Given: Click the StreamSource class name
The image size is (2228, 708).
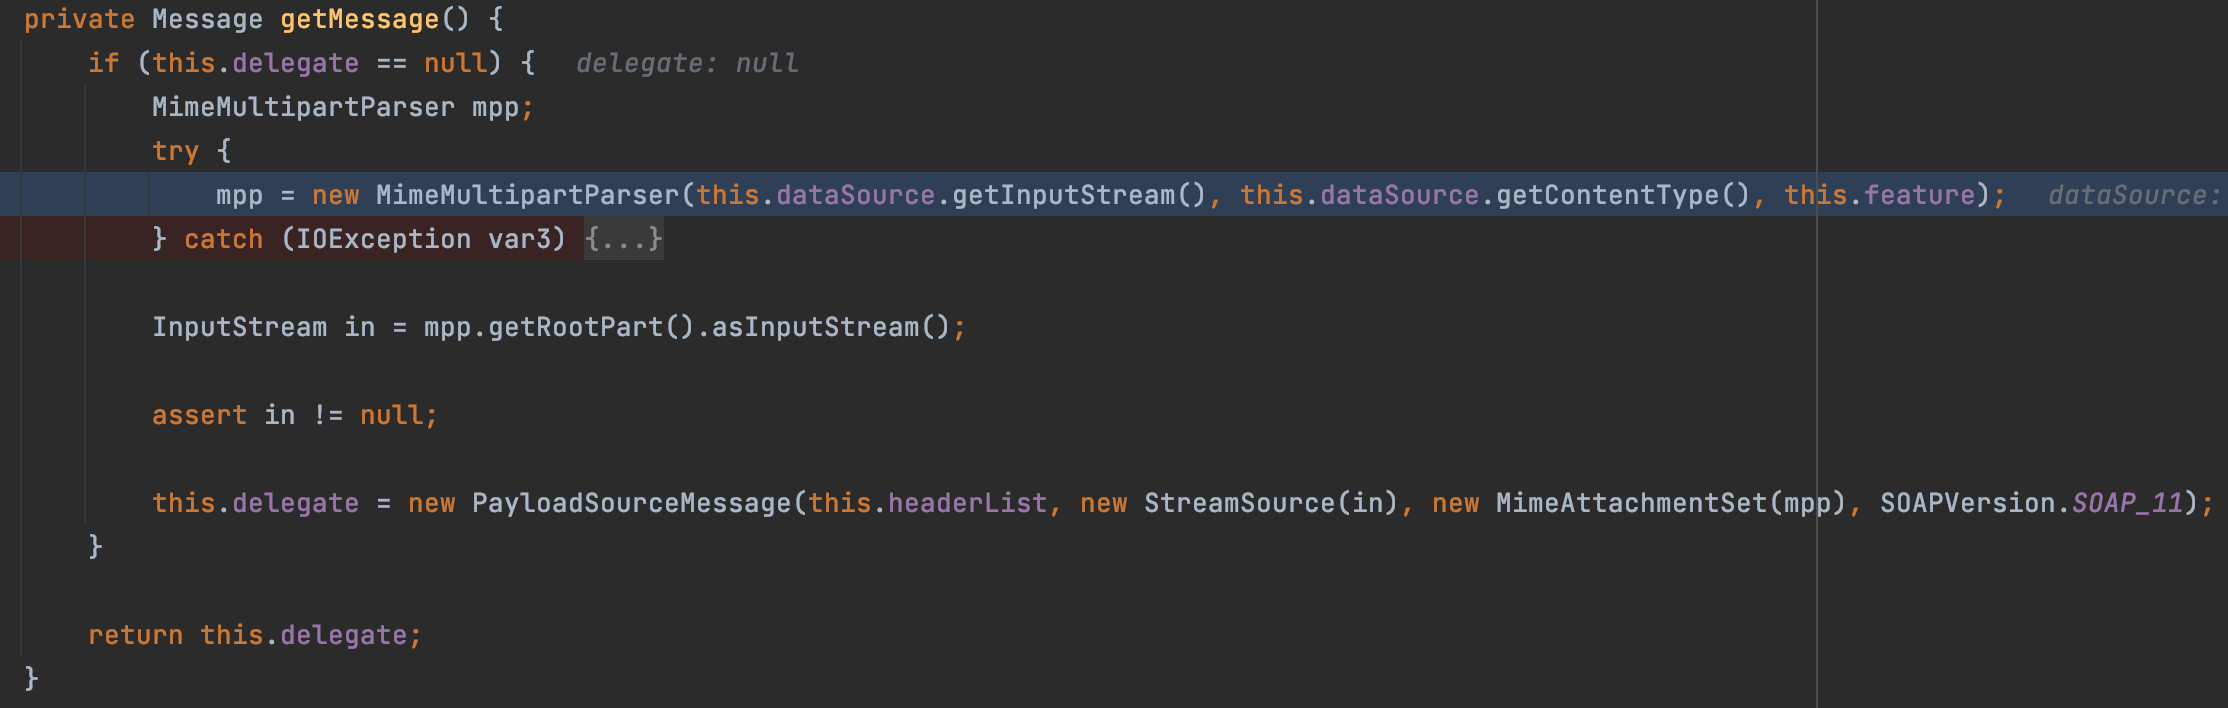Looking at the screenshot, I should (1239, 503).
